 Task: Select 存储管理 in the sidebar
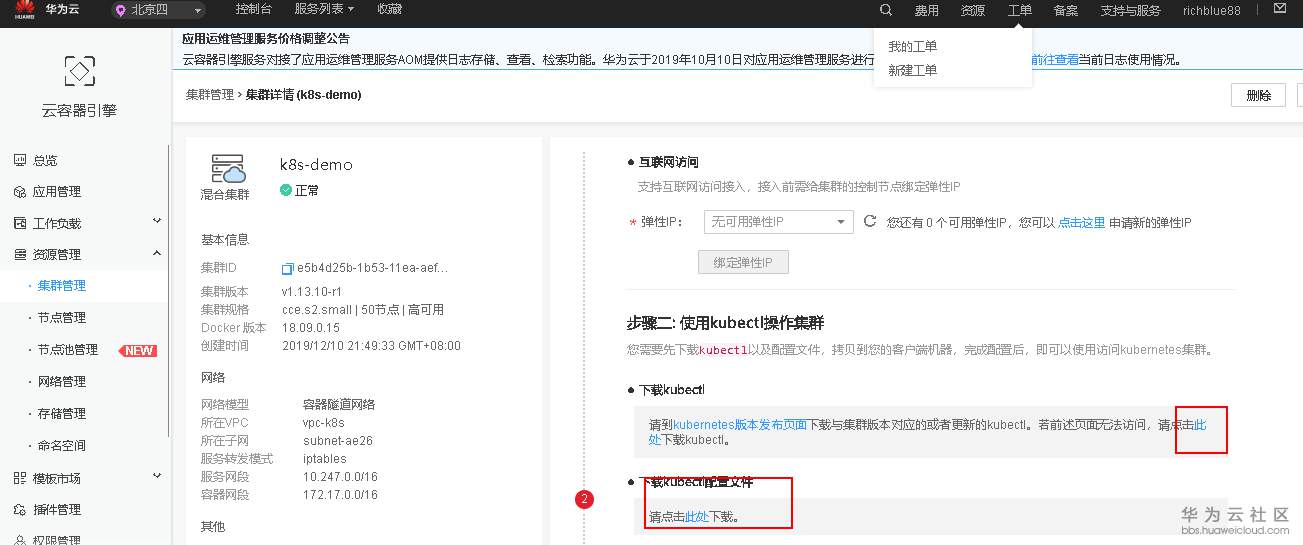click(62, 414)
